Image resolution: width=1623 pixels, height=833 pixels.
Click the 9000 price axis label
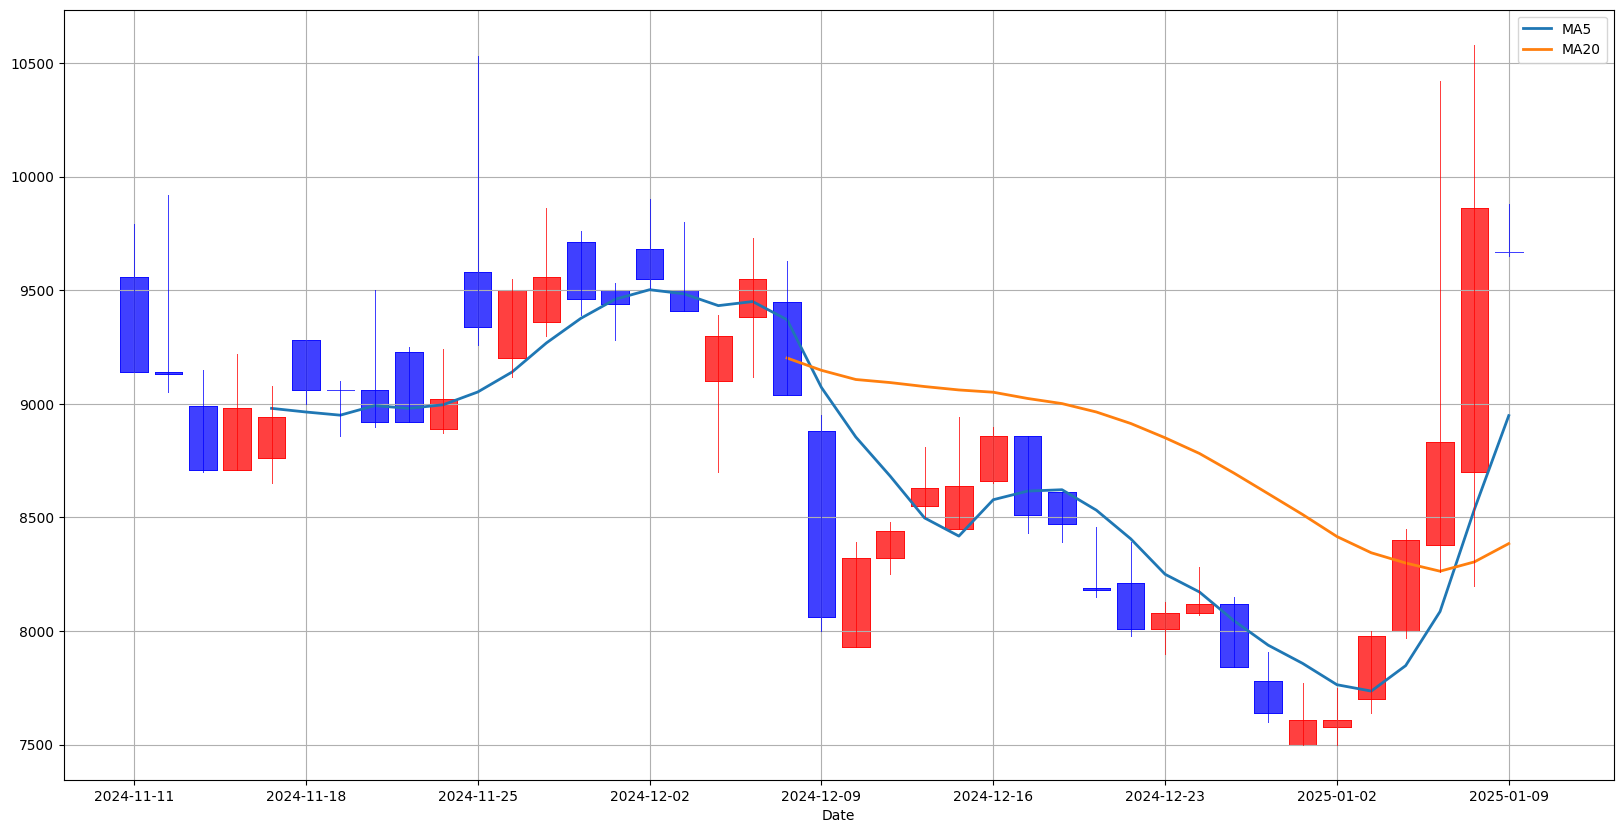[x=40, y=405]
